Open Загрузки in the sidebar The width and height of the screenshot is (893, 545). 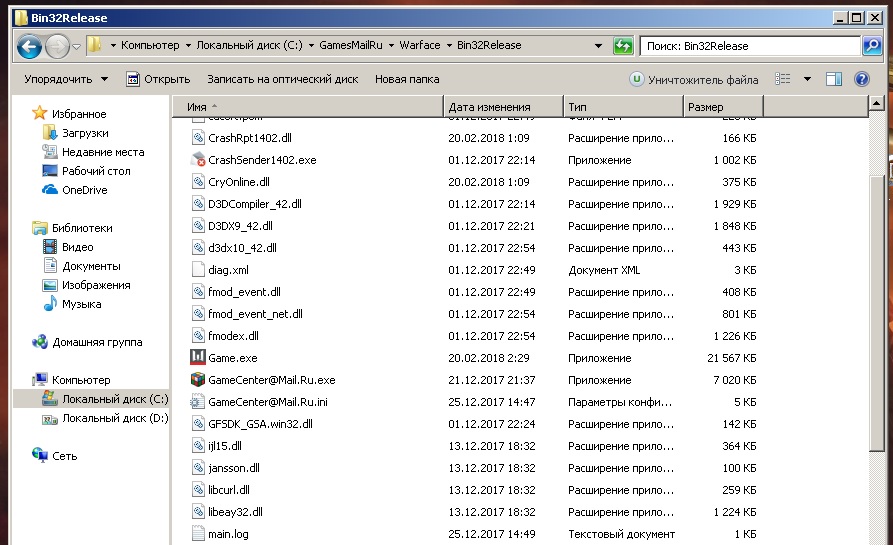(85, 133)
